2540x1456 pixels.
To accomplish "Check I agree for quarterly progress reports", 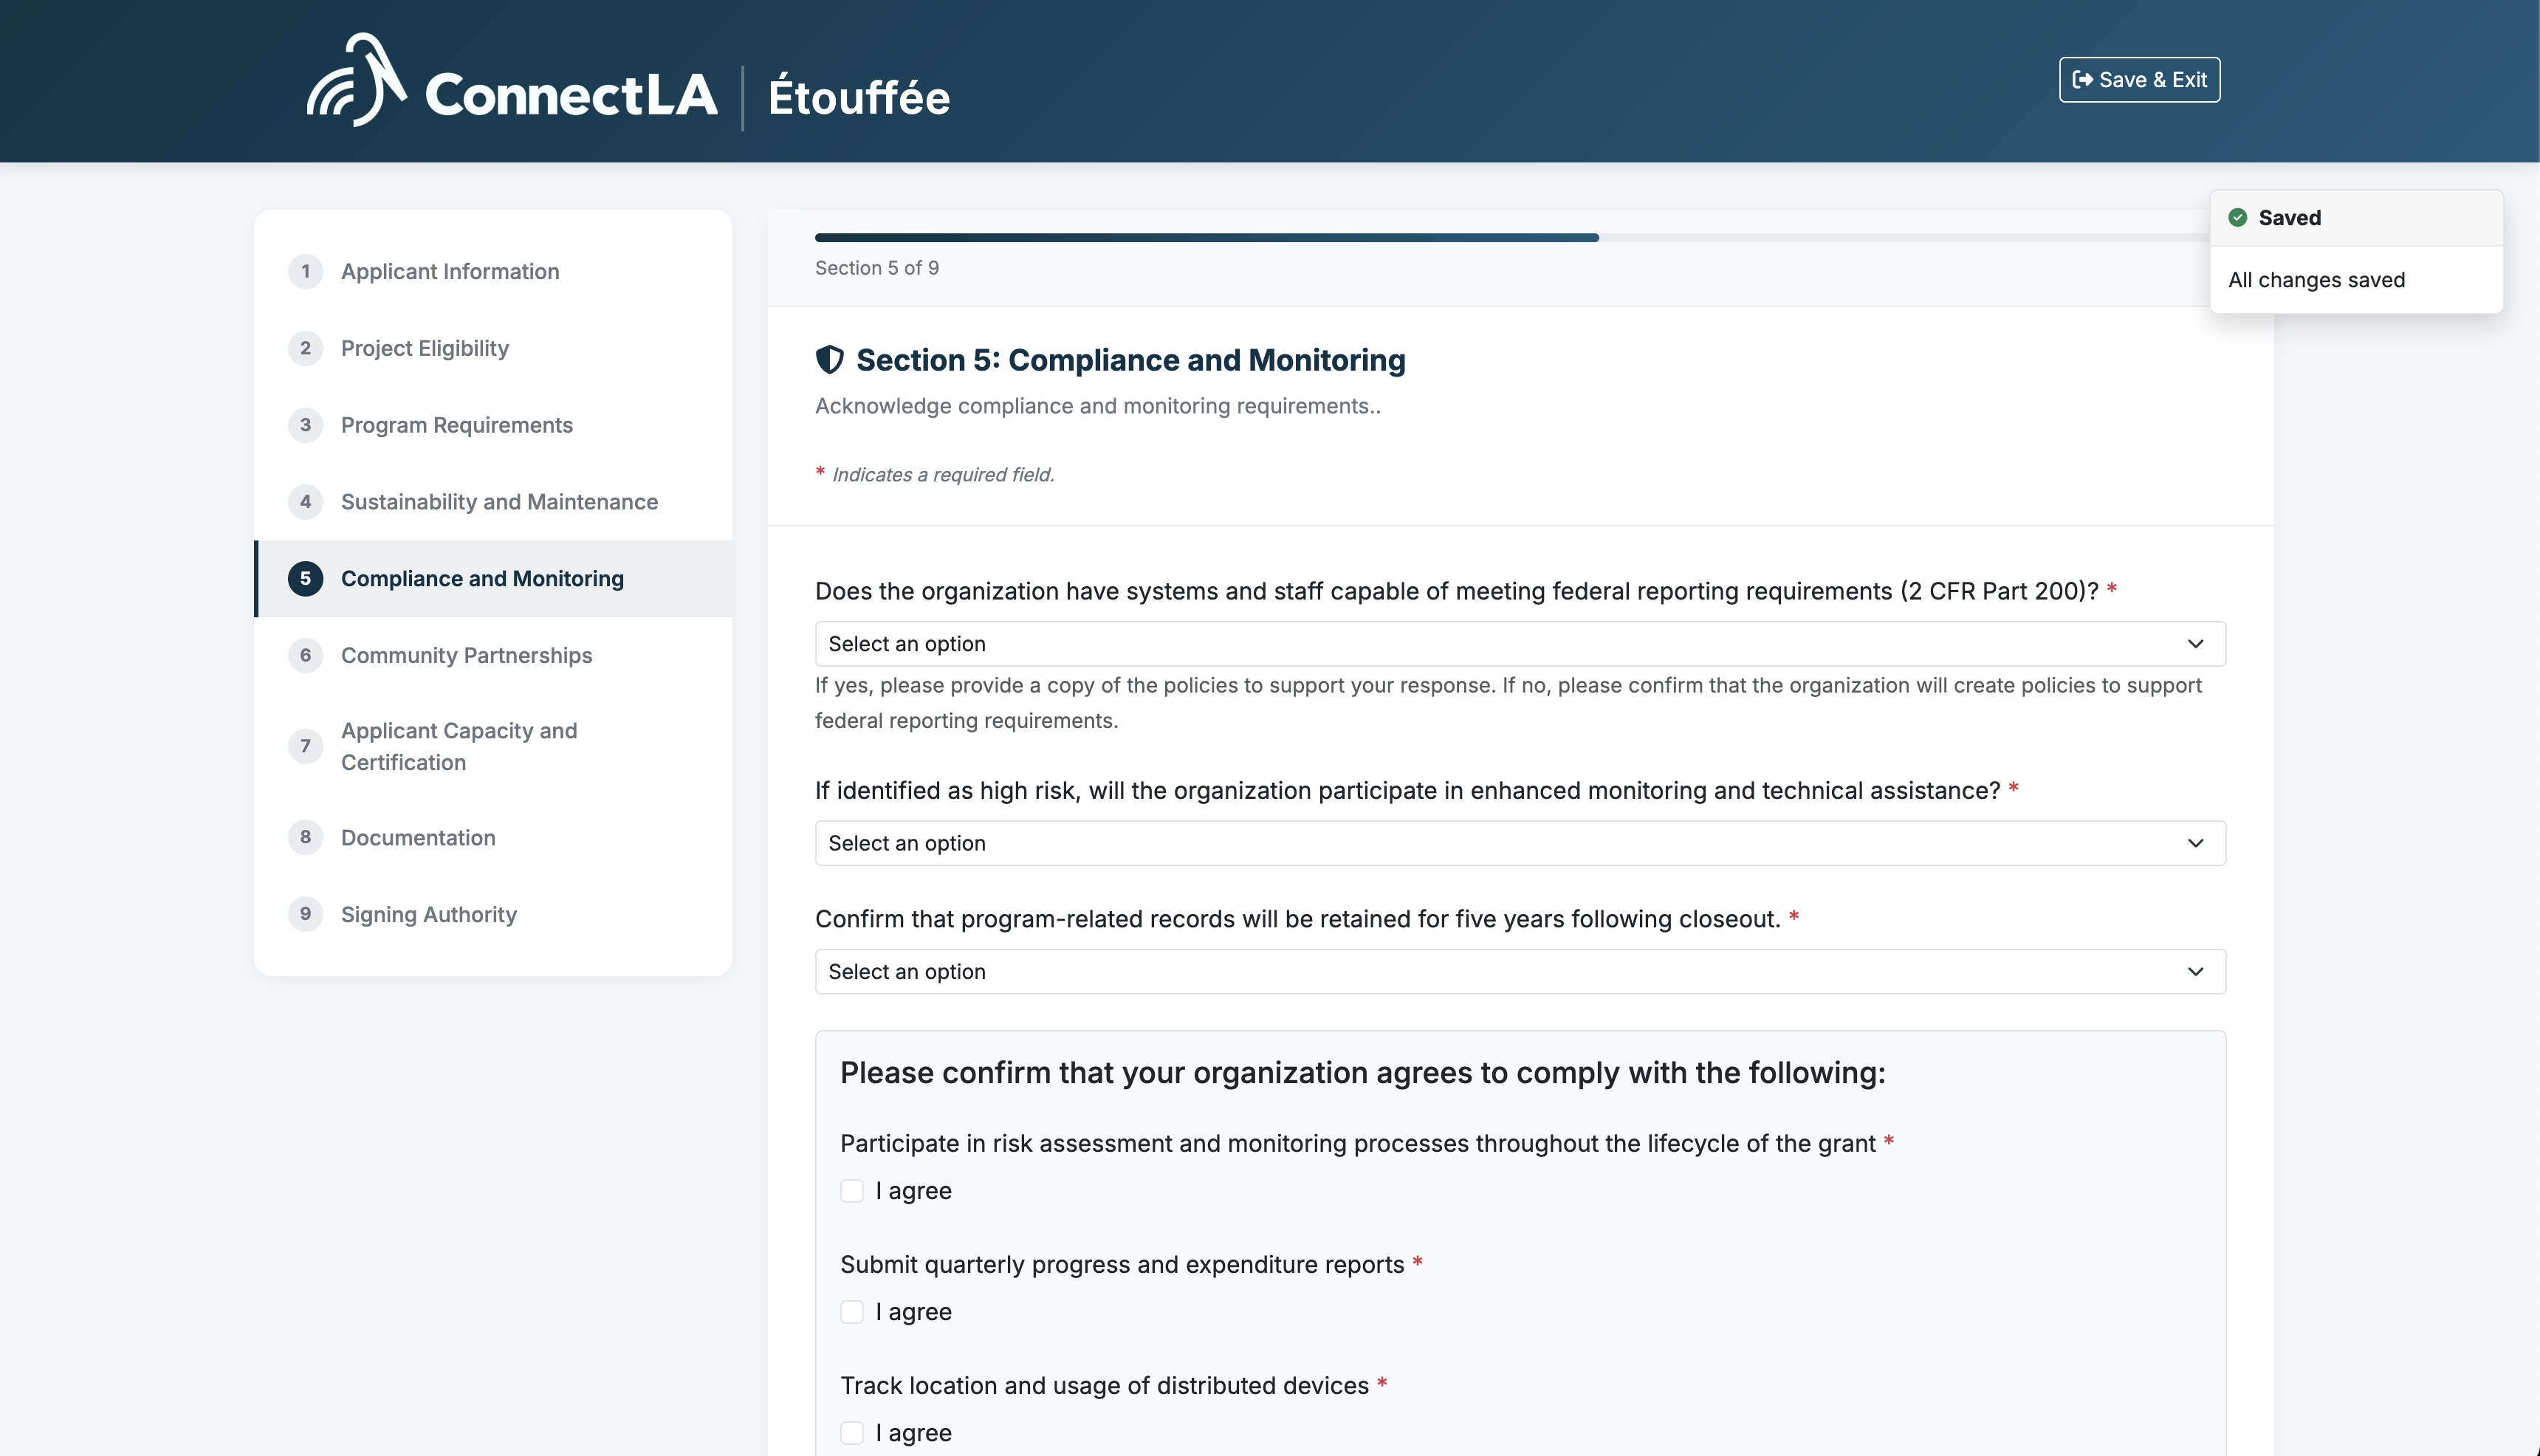I will [x=852, y=1312].
